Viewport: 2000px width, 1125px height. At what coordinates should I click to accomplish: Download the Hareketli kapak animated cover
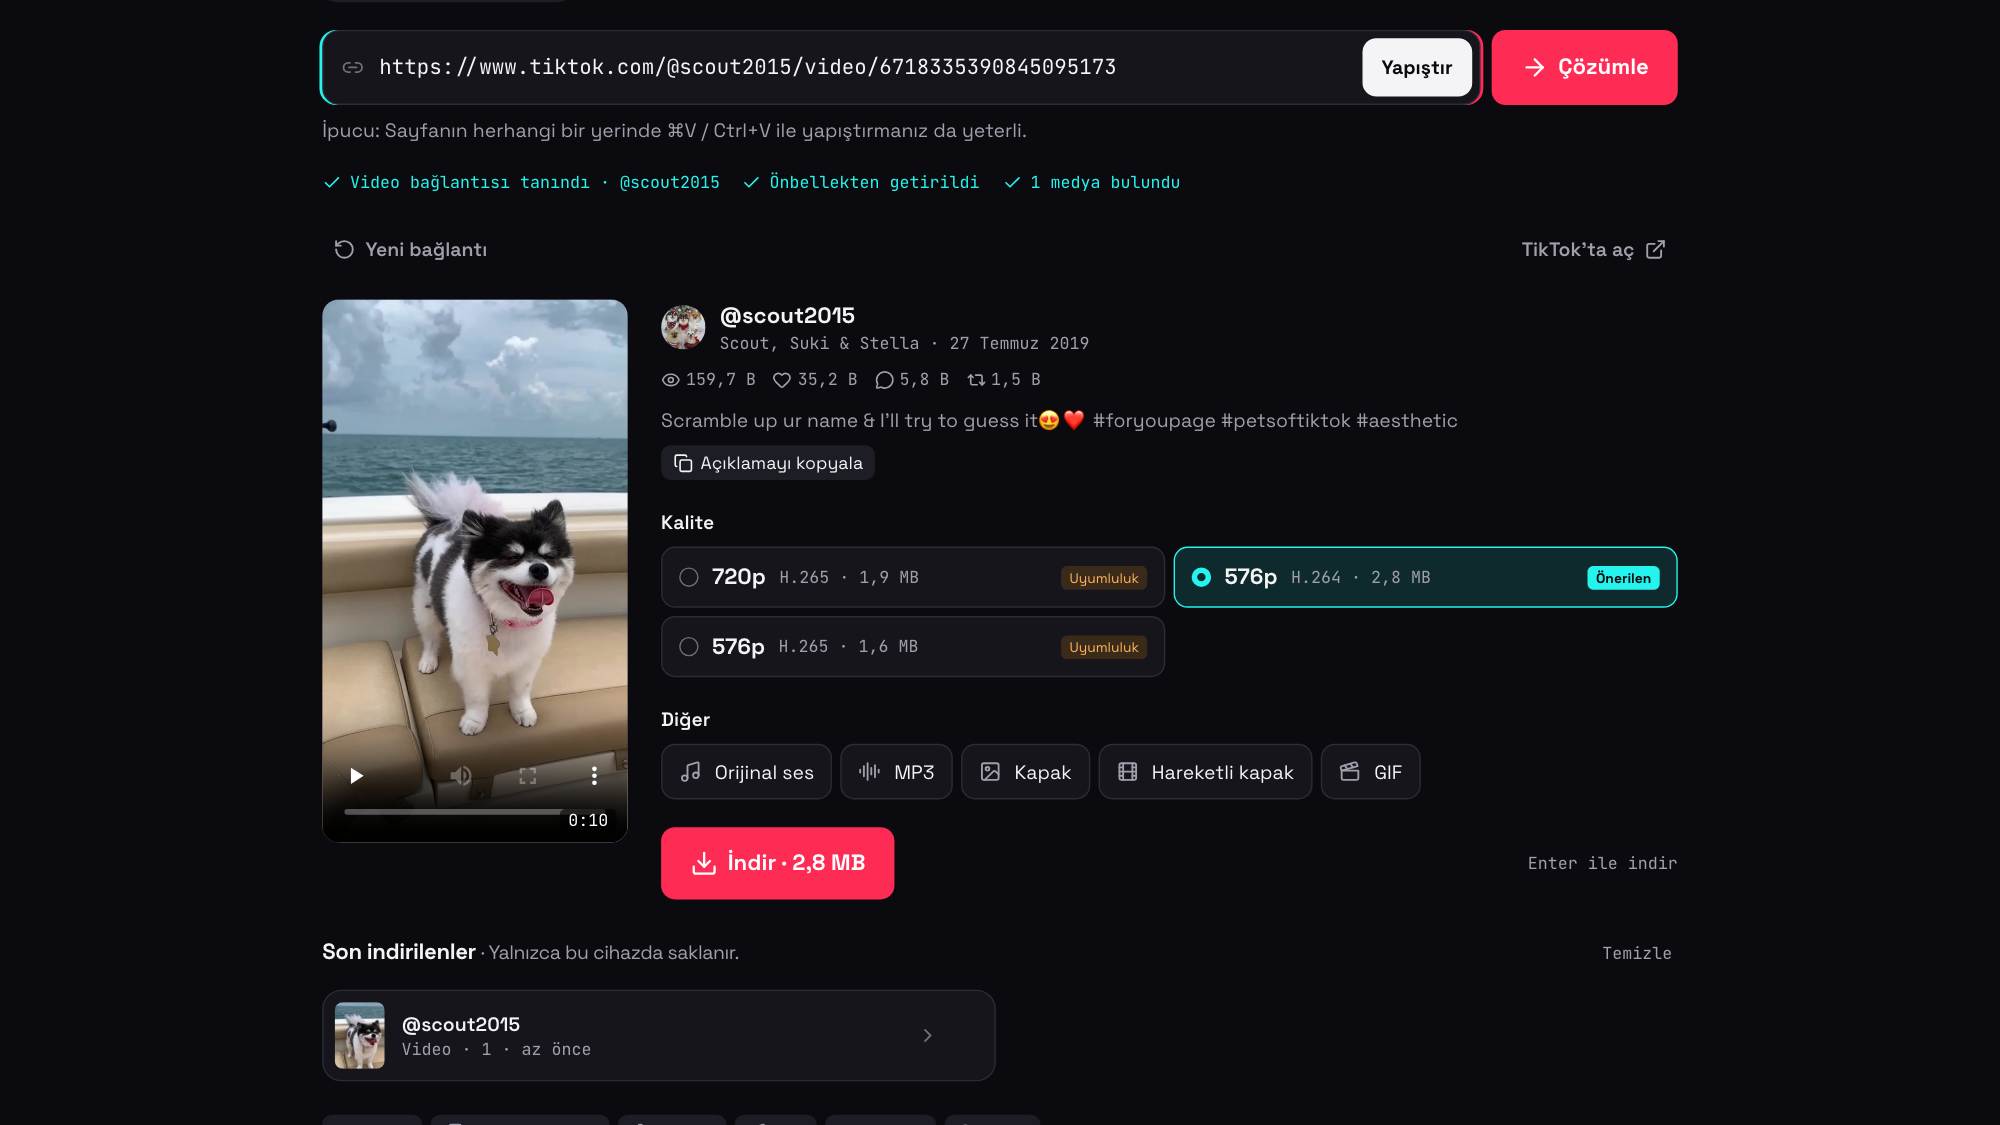point(1205,772)
